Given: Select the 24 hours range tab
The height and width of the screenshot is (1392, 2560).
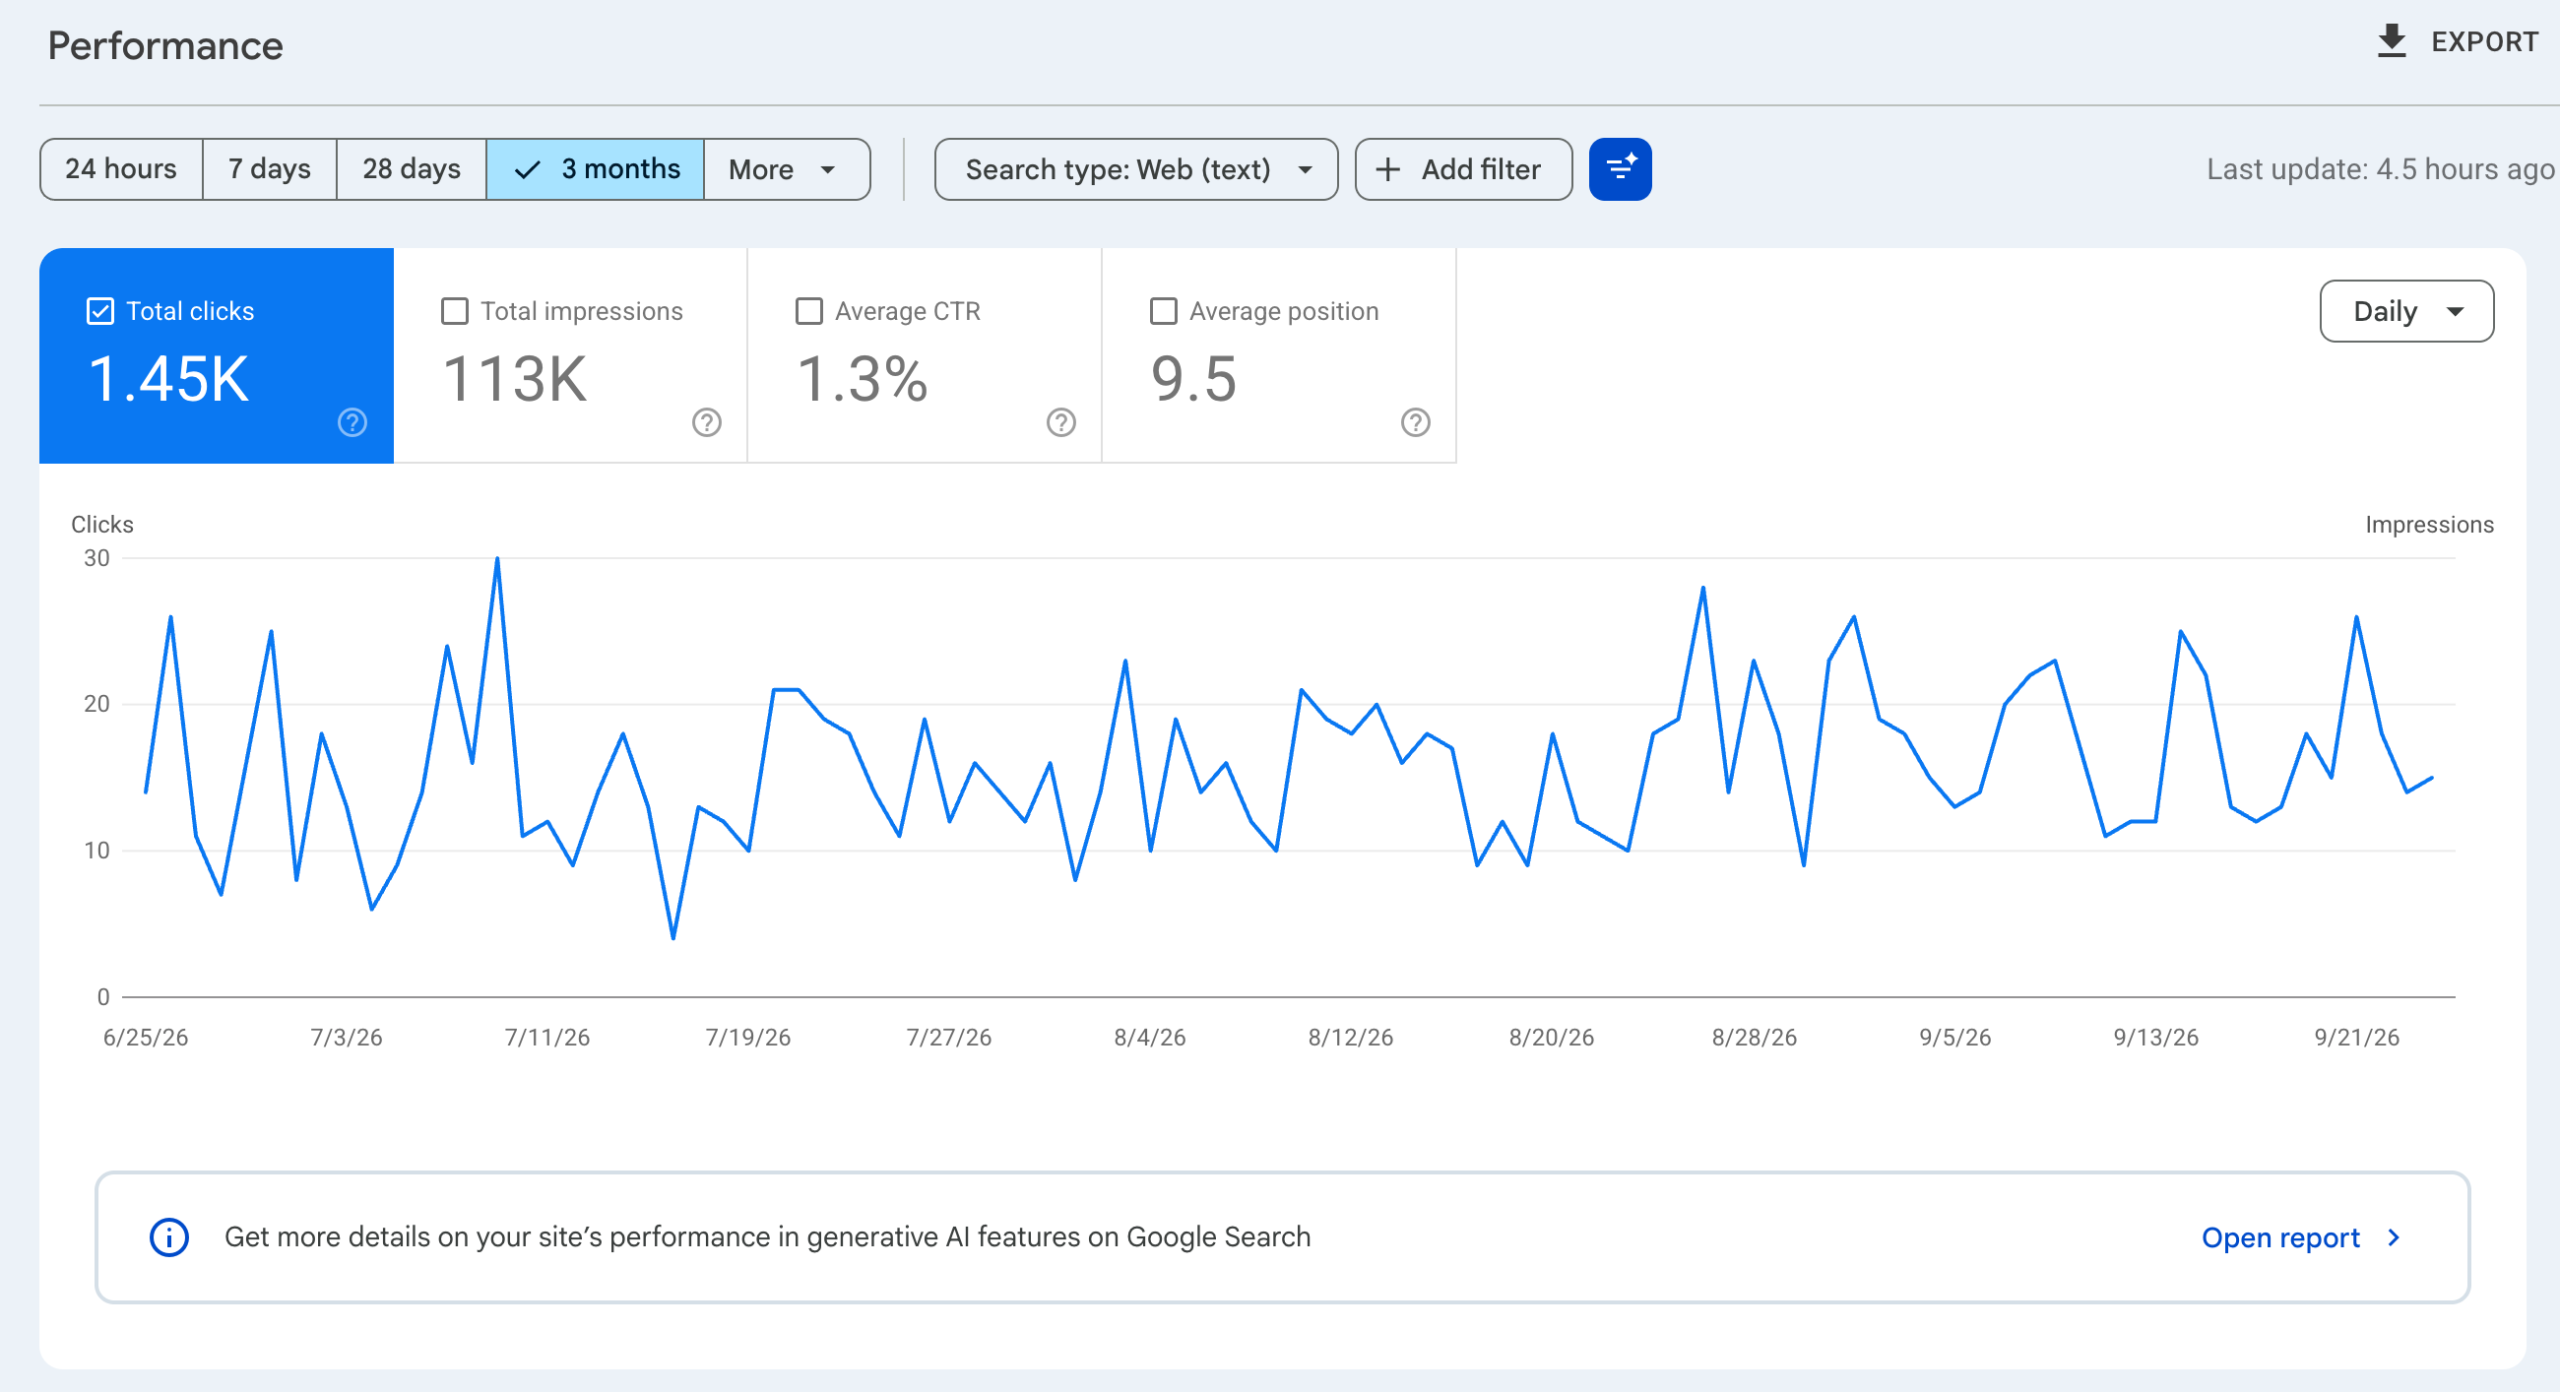Looking at the screenshot, I should [x=121, y=169].
